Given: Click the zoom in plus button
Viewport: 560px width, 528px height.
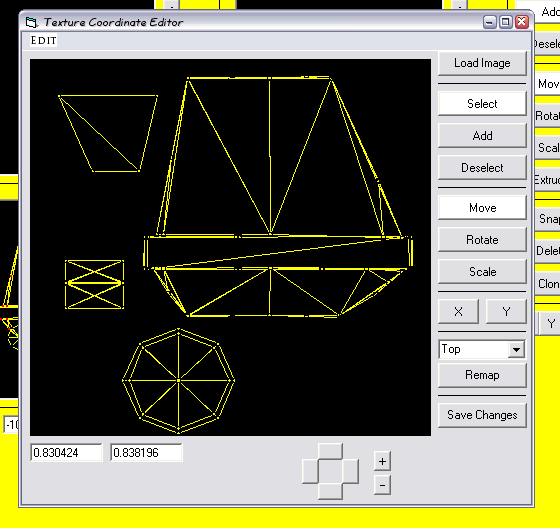Looking at the screenshot, I should [382, 461].
